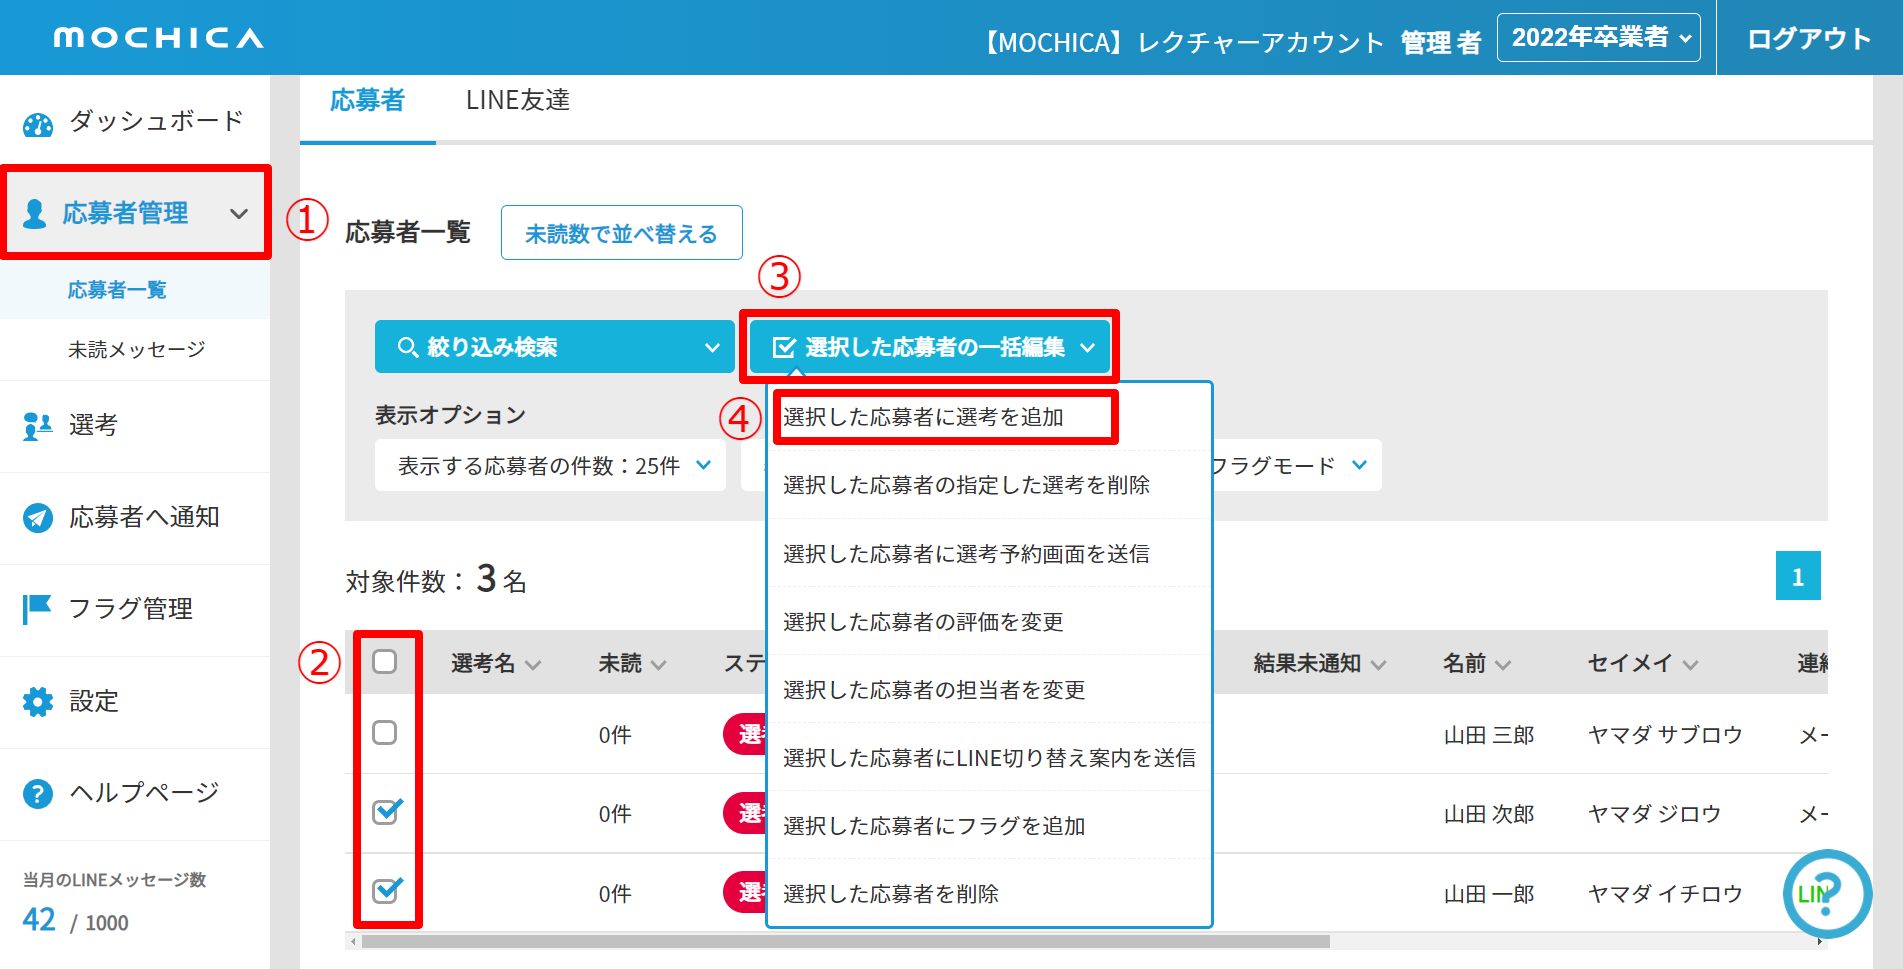Click the flag management icon

point(38,609)
